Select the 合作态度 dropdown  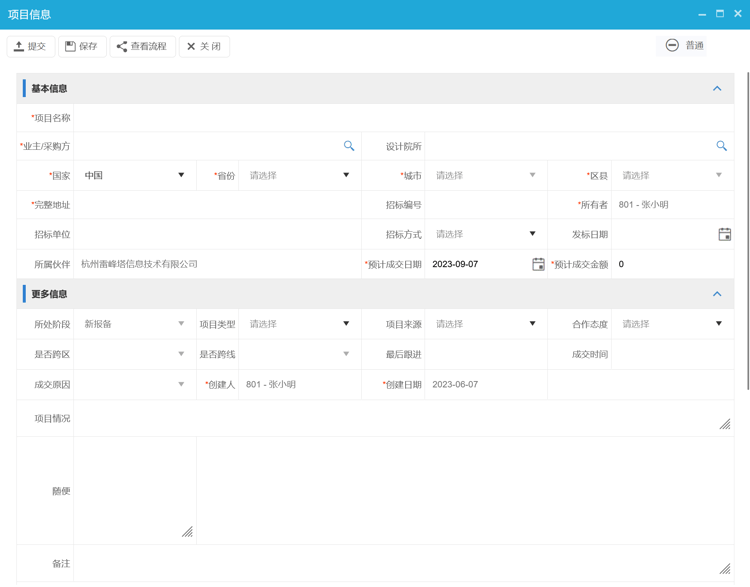pos(671,324)
